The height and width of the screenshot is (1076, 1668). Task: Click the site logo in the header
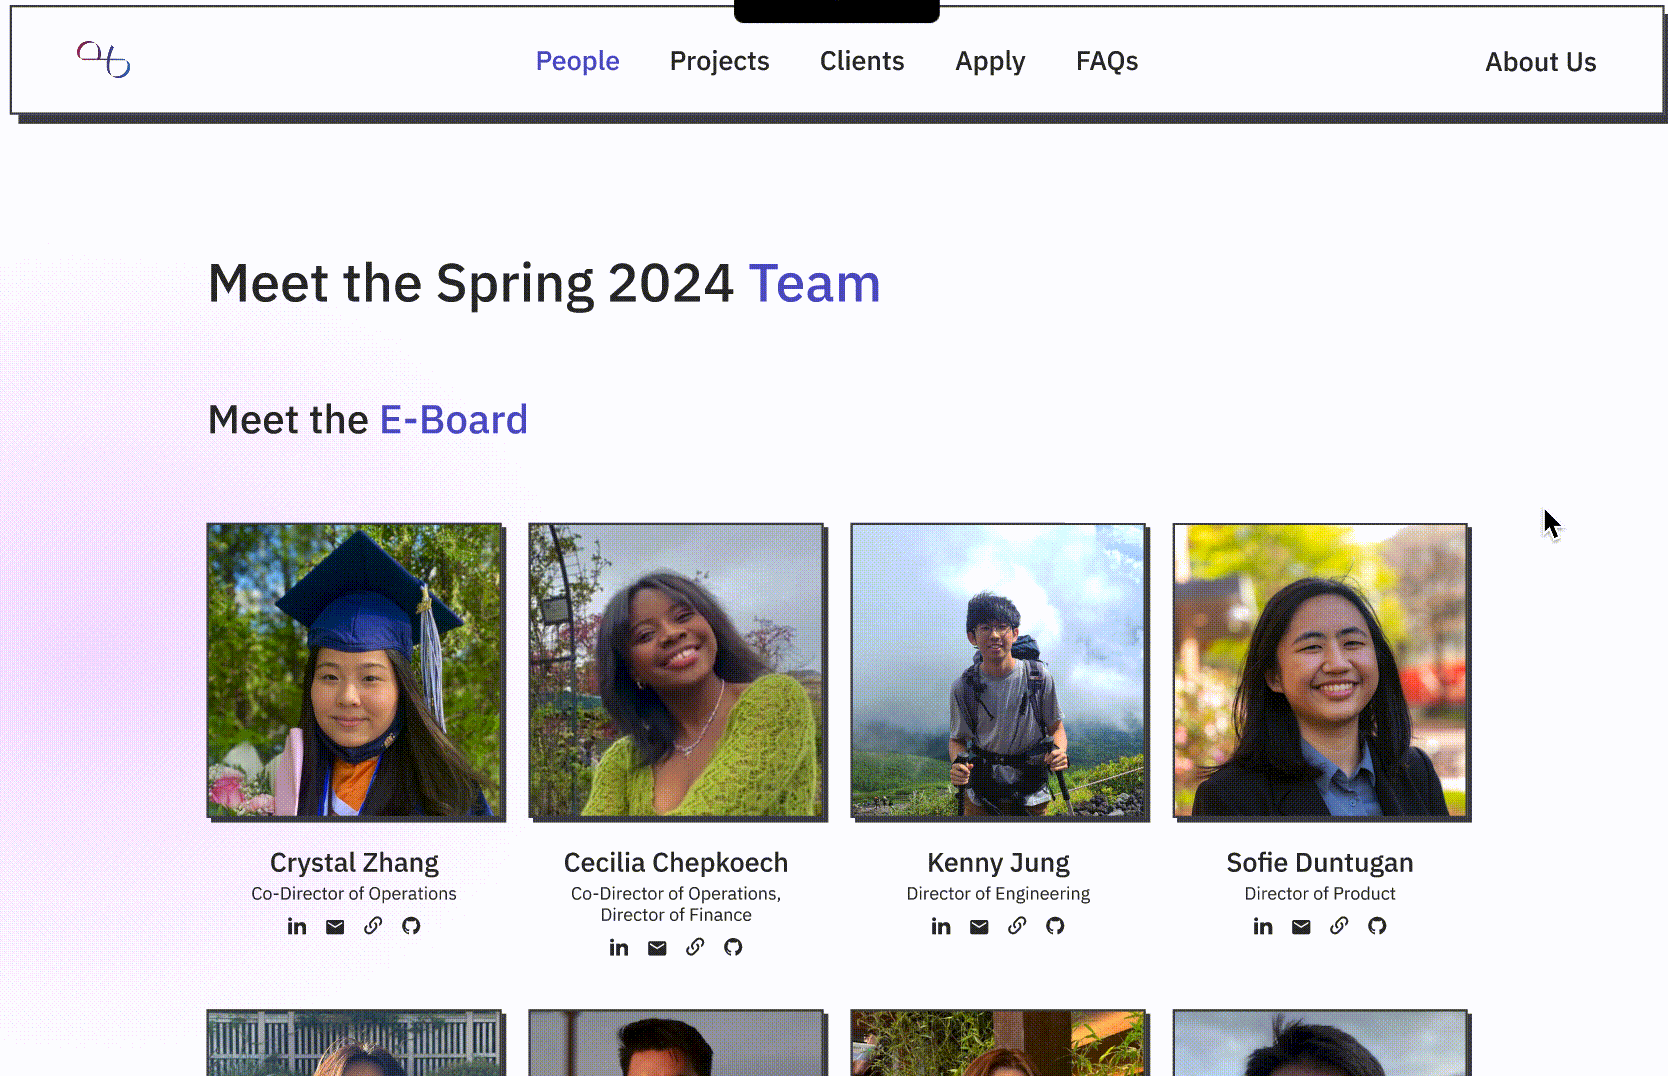click(104, 60)
